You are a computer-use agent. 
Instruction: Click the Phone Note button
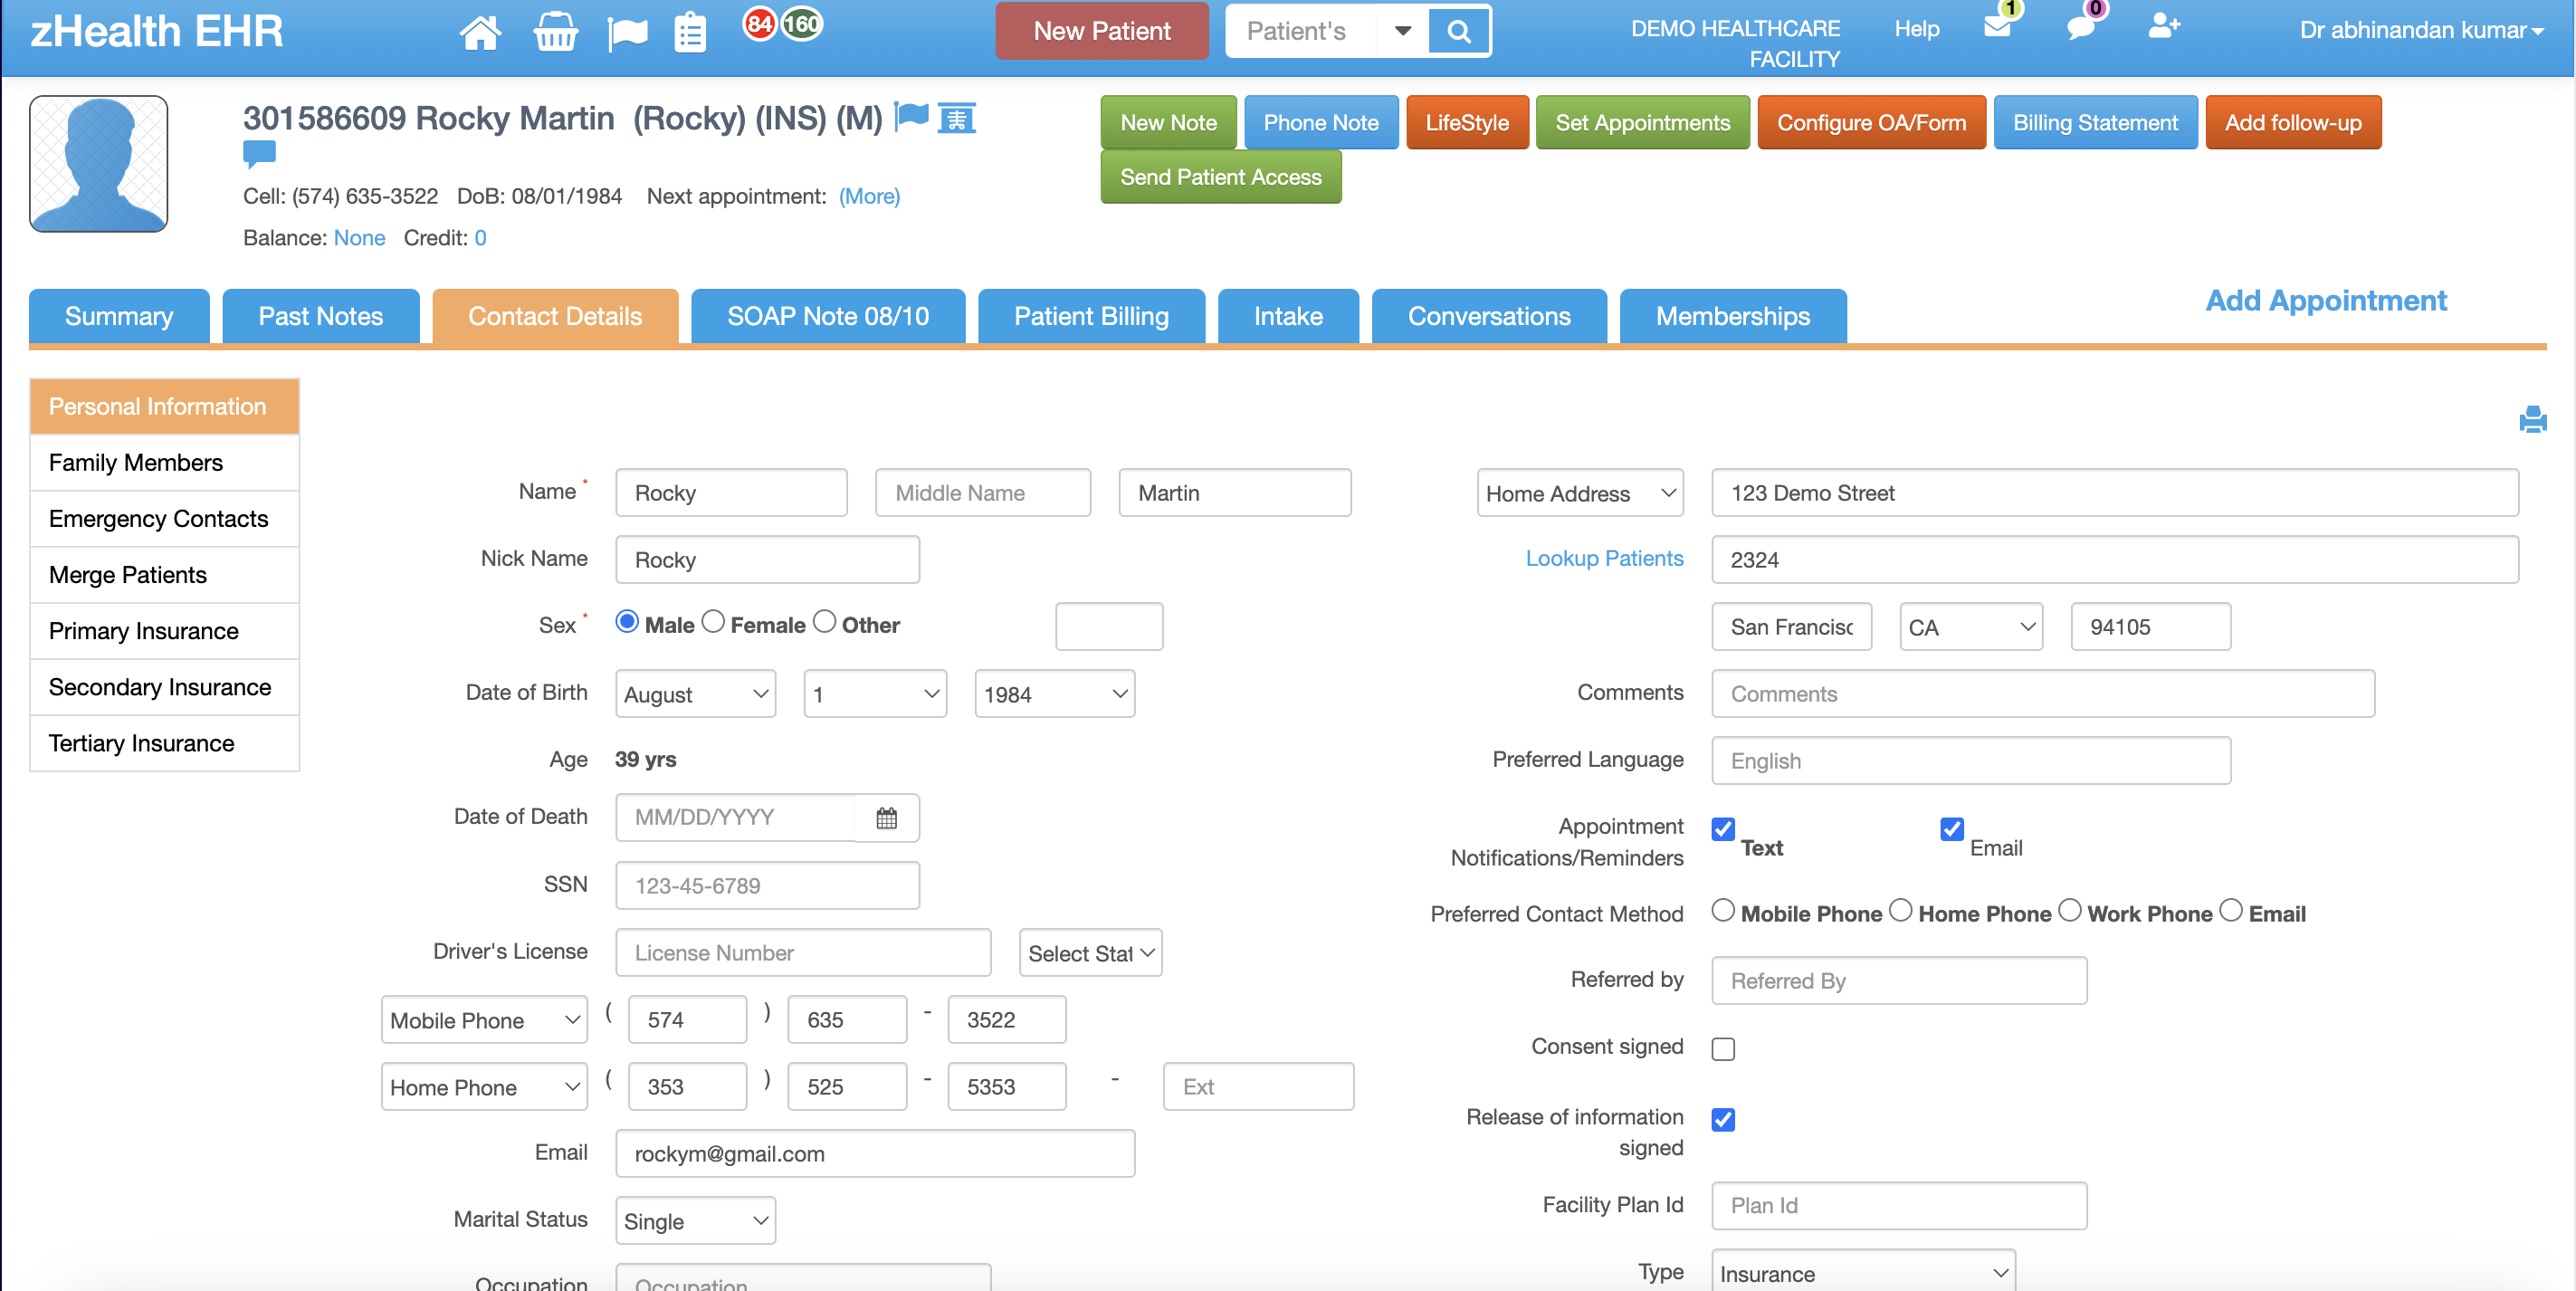(1321, 122)
